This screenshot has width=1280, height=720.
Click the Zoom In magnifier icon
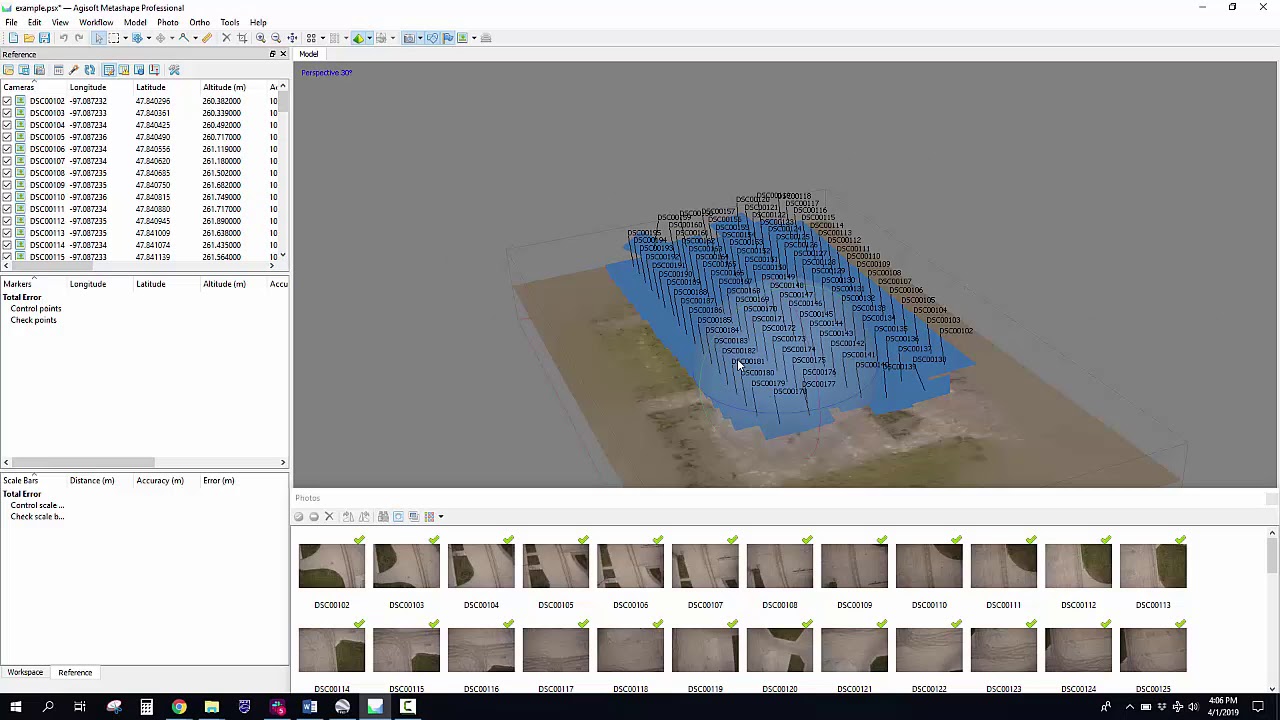(260, 38)
